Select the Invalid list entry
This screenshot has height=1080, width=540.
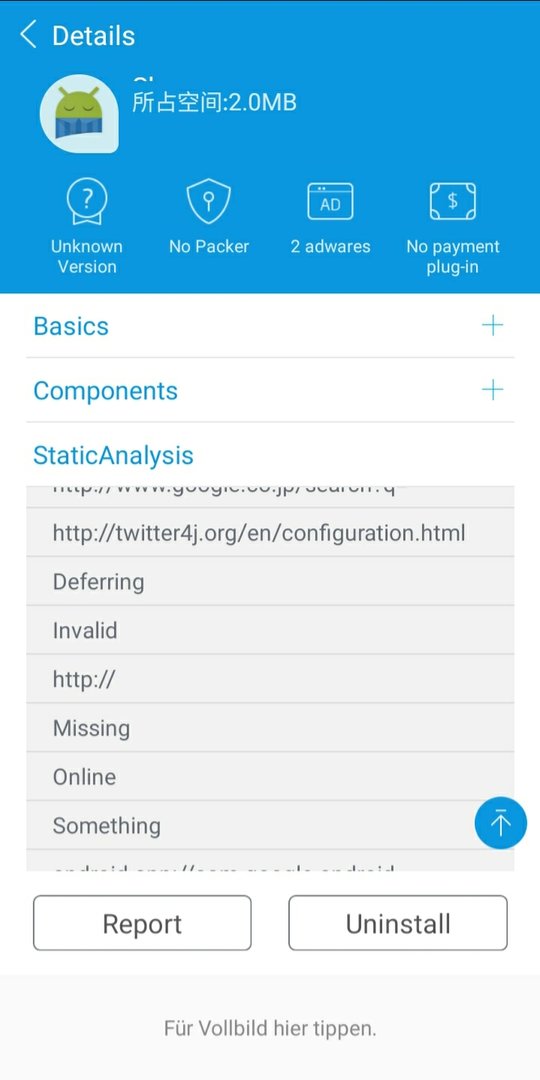(270, 630)
